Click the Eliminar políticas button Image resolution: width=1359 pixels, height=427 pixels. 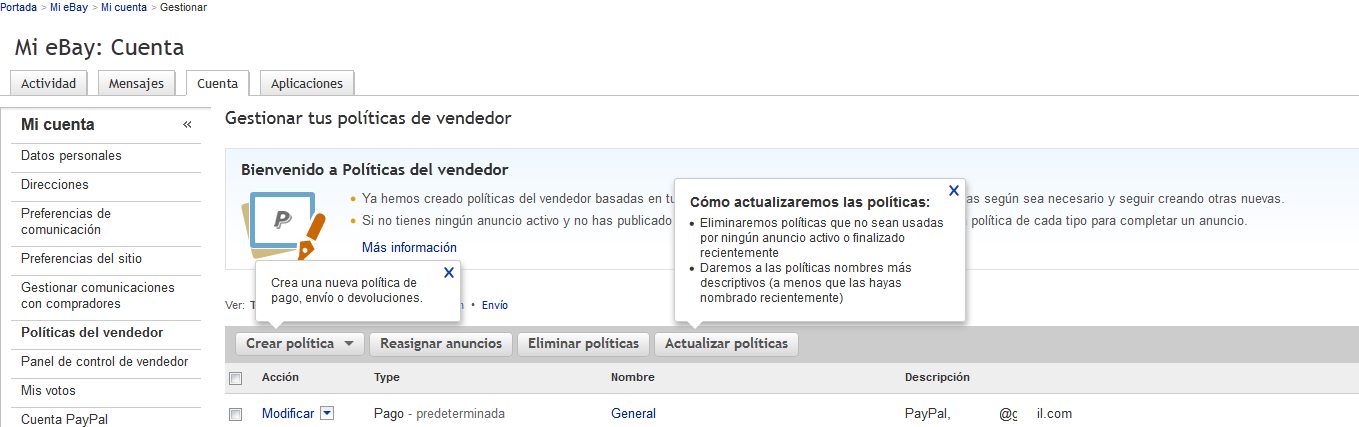pos(583,344)
